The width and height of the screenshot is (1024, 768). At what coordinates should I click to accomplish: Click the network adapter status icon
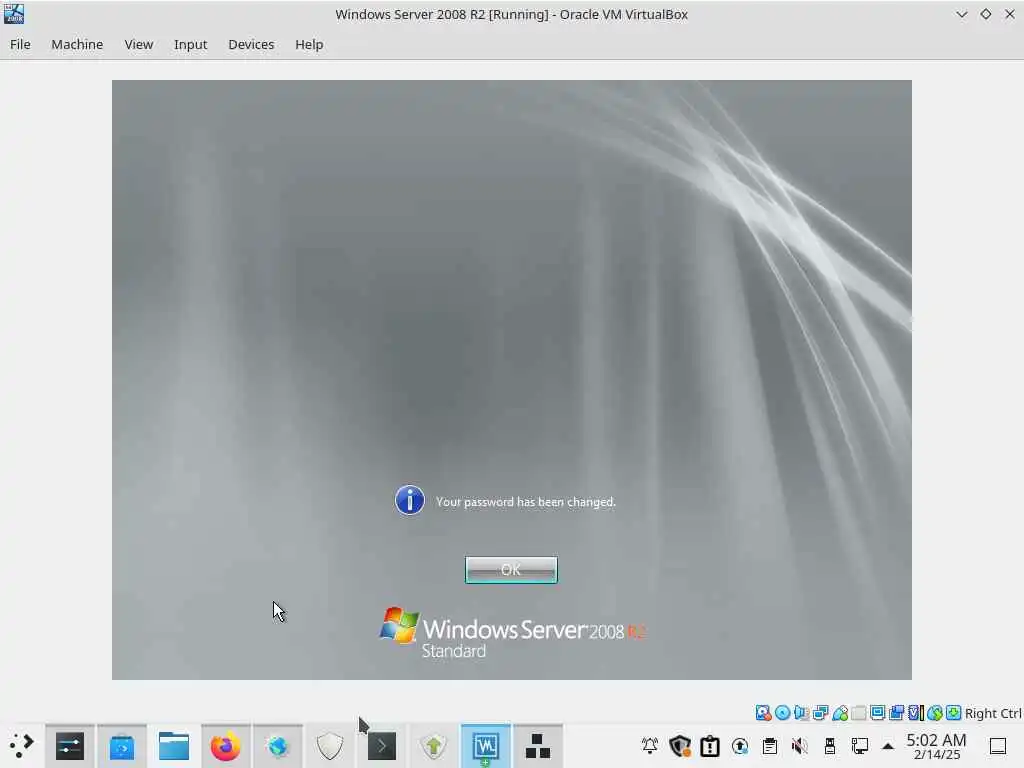pos(820,712)
